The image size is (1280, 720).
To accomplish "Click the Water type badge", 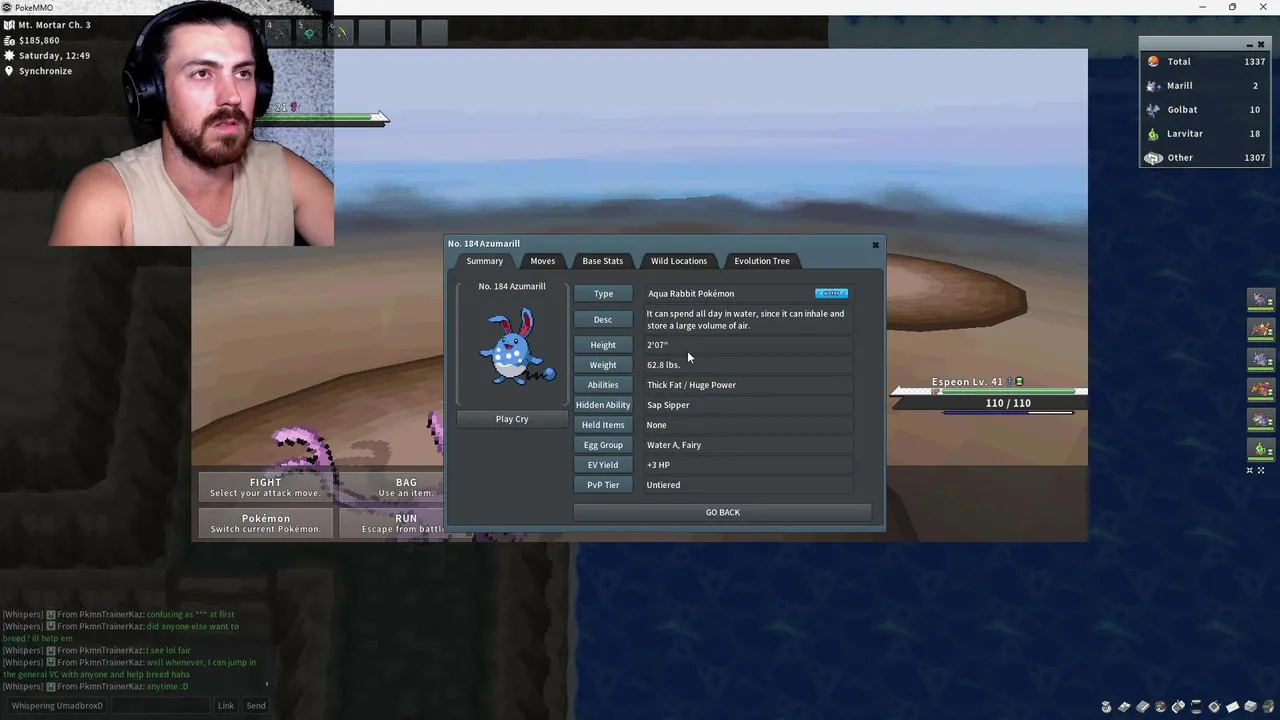I will 831,293.
